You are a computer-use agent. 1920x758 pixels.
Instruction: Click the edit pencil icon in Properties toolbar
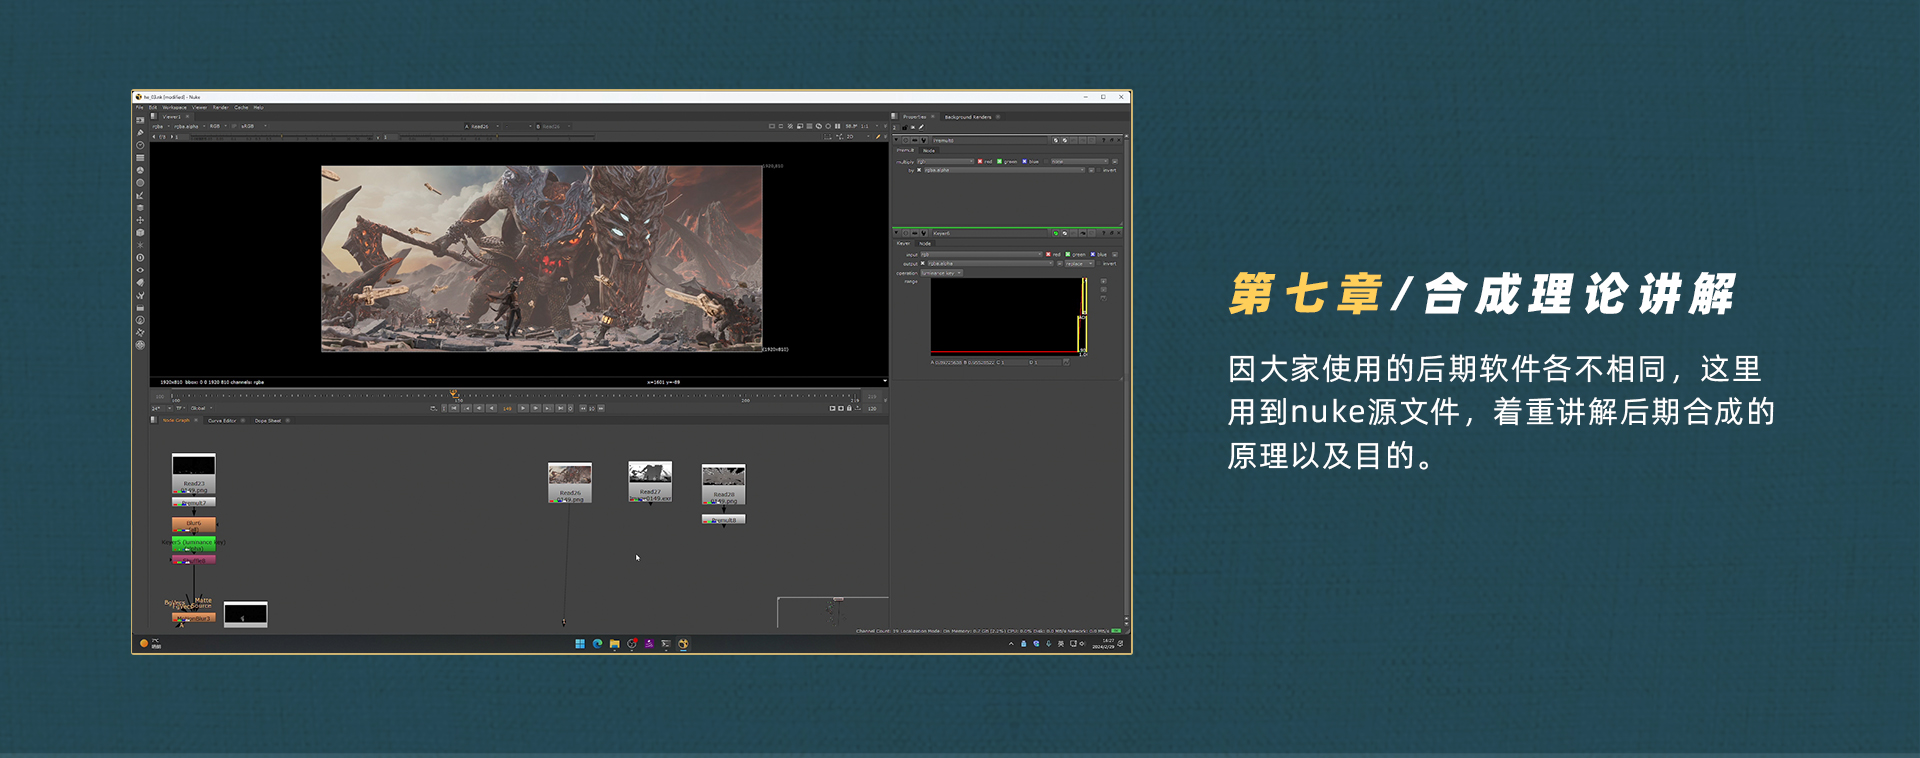pyautogui.click(x=921, y=127)
